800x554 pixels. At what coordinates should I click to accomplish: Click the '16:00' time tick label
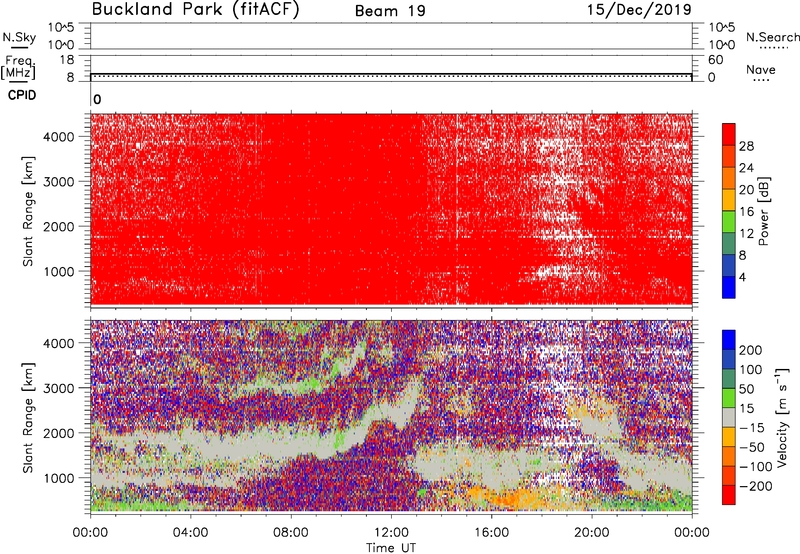(491, 533)
